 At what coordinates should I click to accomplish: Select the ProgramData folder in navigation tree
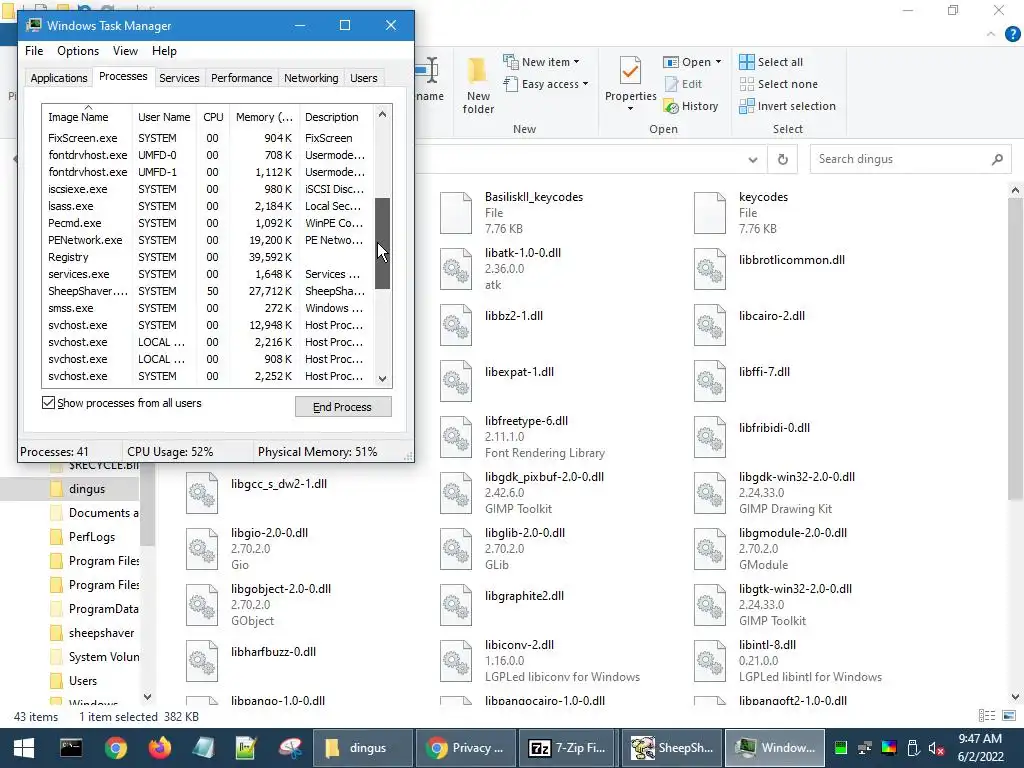pos(94,609)
